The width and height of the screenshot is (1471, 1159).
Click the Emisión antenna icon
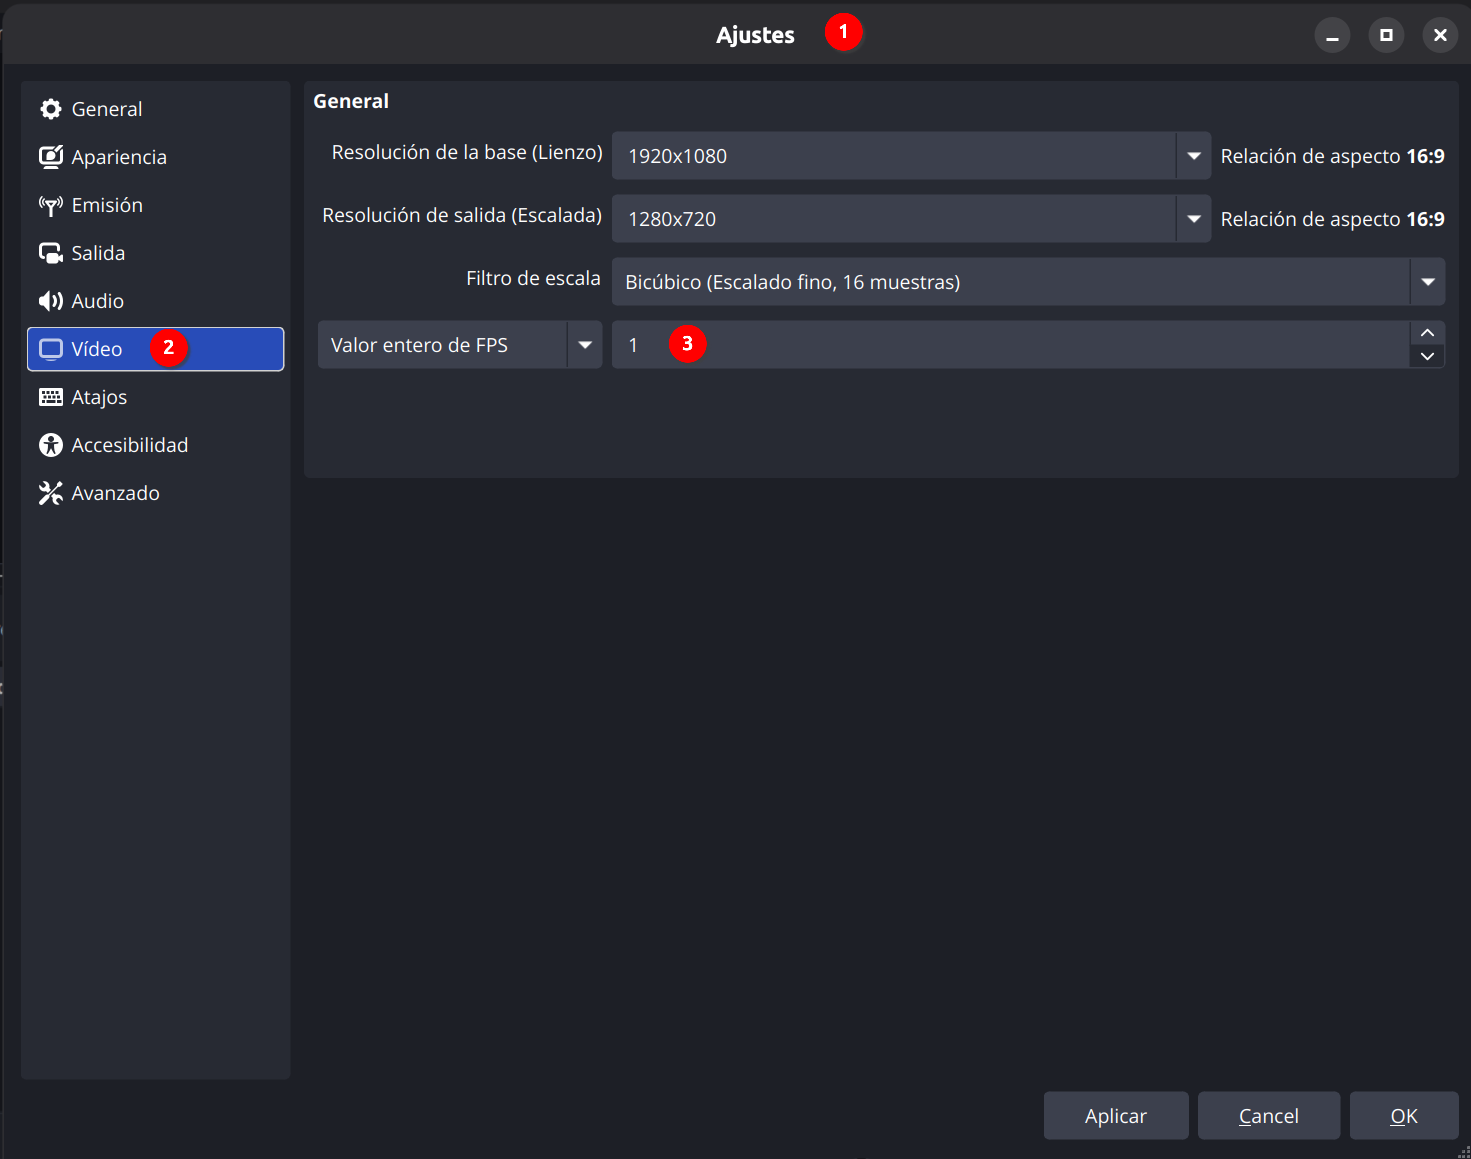click(51, 205)
